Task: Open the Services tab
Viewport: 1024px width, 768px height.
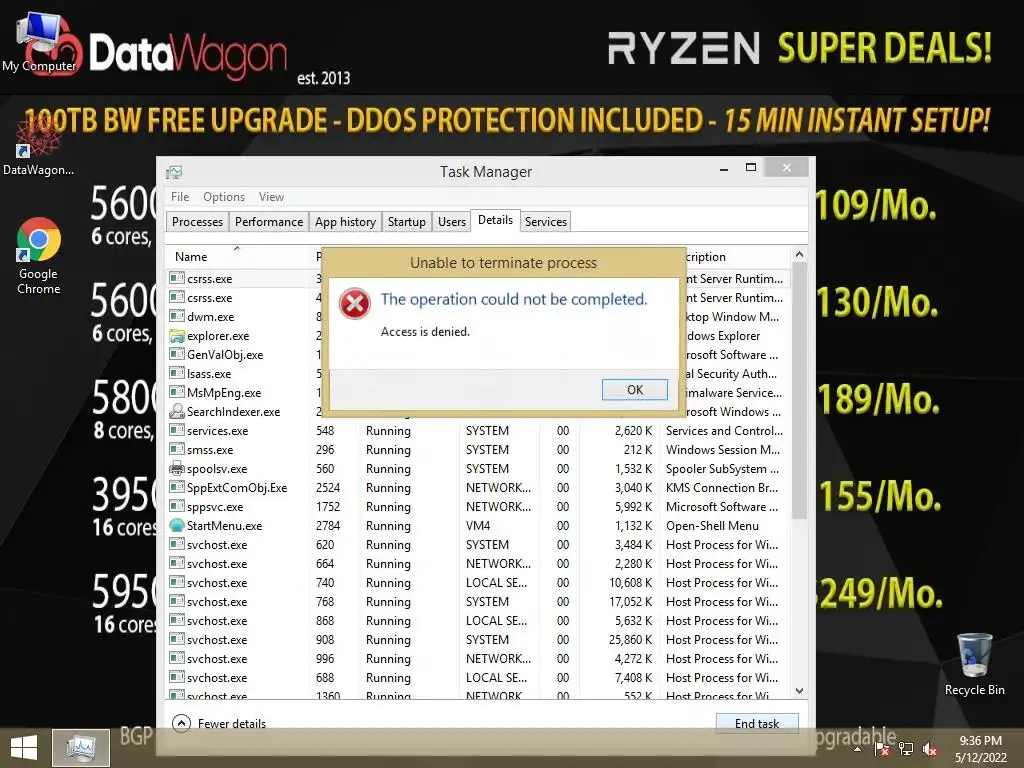Action: pyautogui.click(x=545, y=222)
